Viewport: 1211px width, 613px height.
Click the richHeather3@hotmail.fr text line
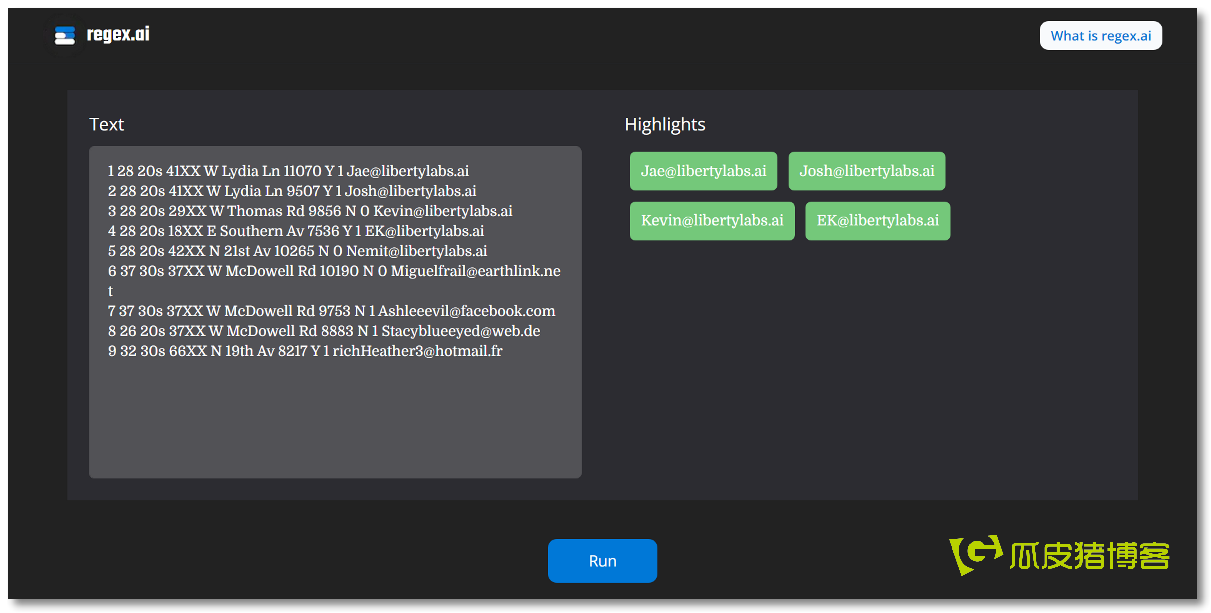(x=304, y=351)
